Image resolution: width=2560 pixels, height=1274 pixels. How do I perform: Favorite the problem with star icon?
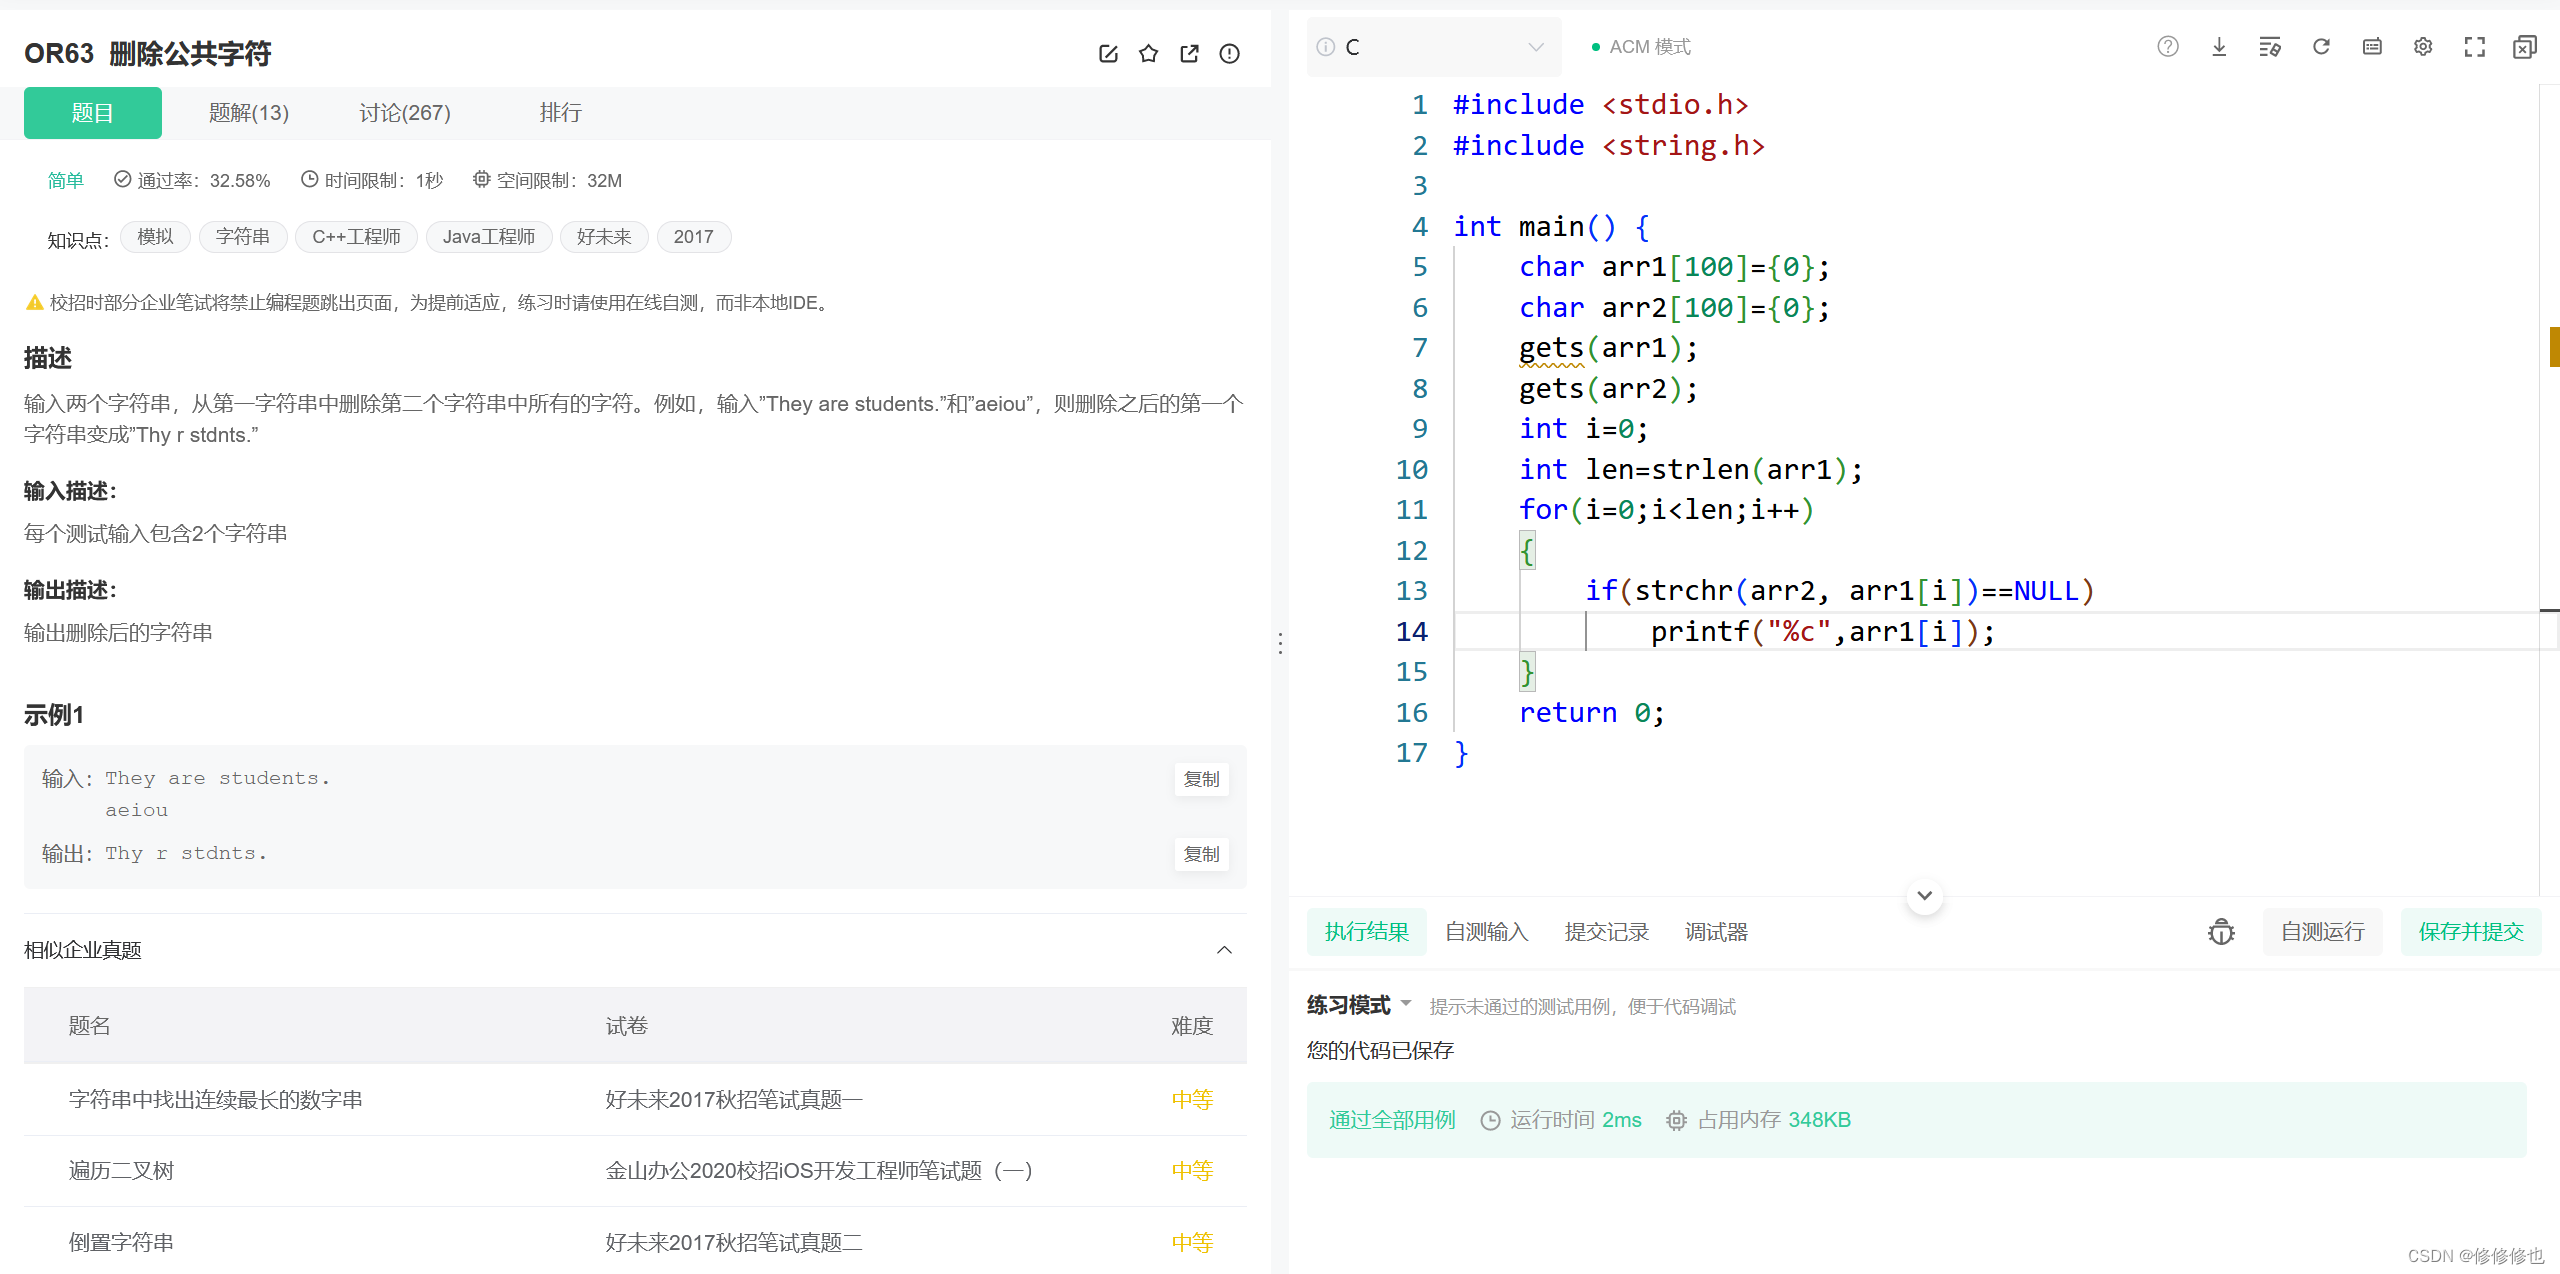pos(1148,54)
